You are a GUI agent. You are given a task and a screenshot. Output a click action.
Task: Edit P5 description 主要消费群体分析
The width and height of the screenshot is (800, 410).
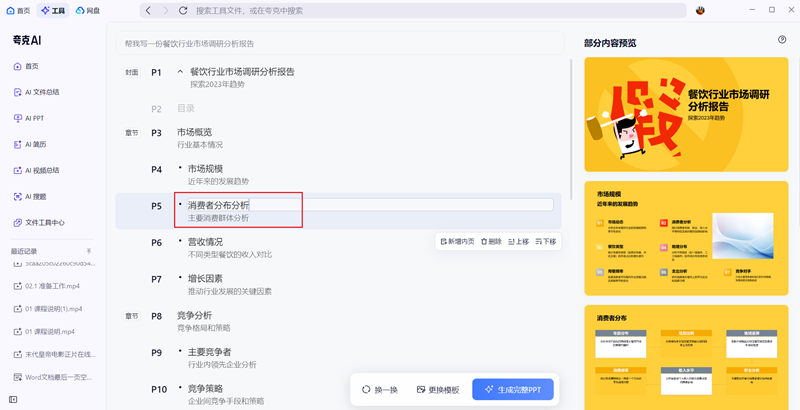[218, 218]
